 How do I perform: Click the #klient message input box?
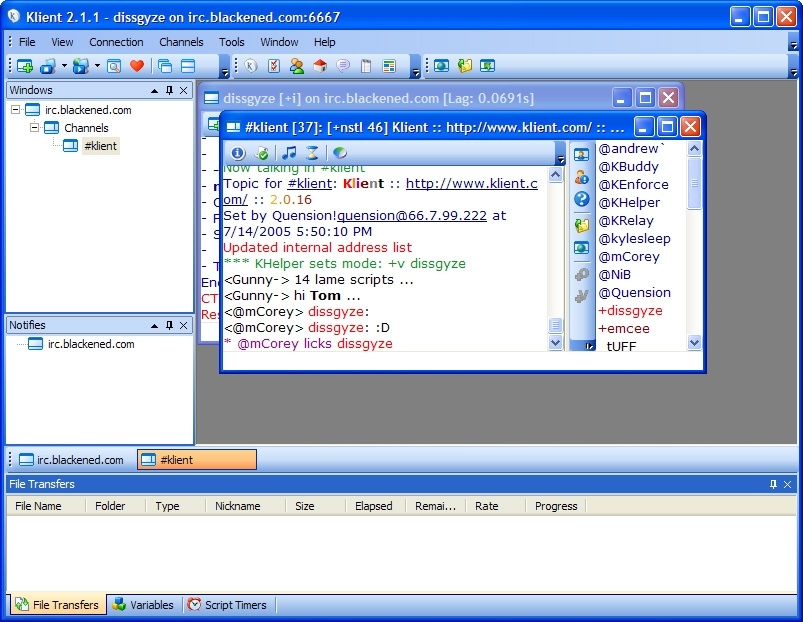tap(462, 360)
